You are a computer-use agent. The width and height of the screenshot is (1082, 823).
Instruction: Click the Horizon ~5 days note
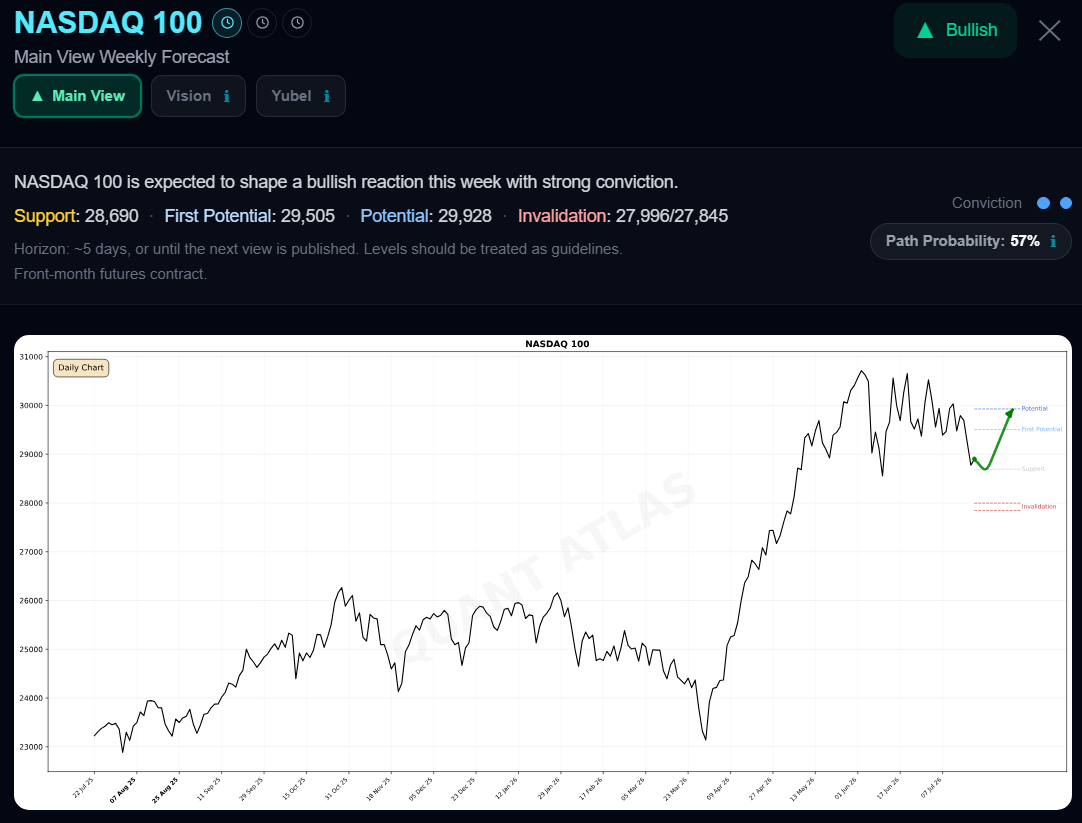(x=318, y=249)
